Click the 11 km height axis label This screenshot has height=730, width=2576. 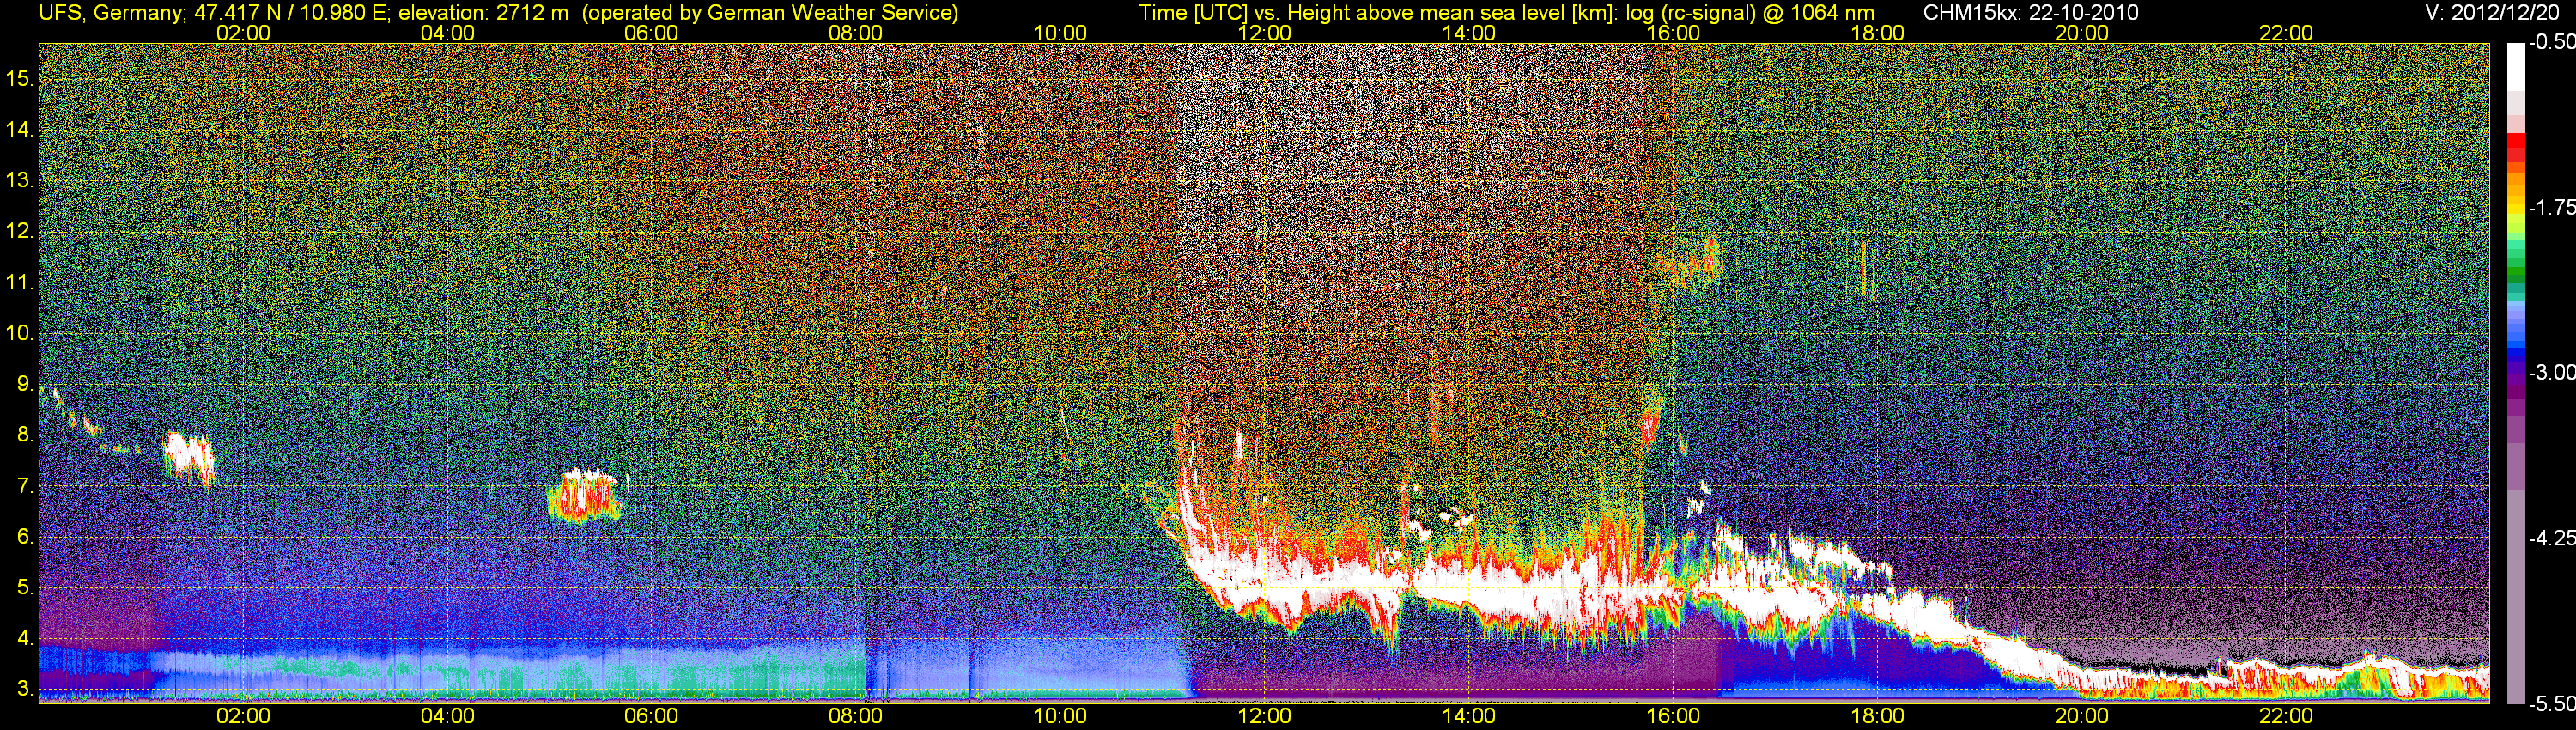tap(20, 283)
